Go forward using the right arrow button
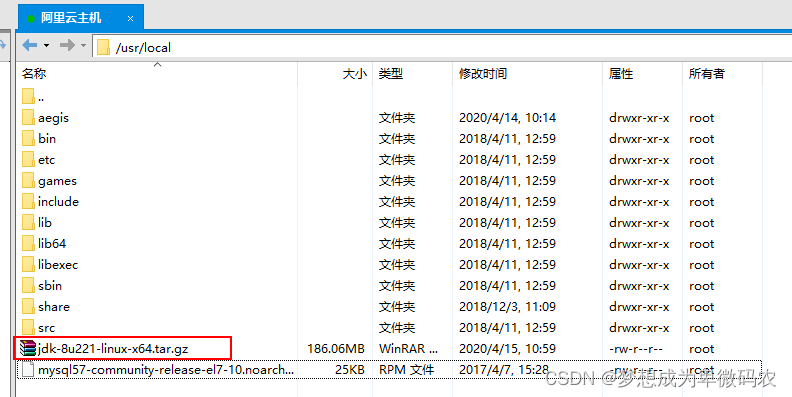 coord(67,45)
